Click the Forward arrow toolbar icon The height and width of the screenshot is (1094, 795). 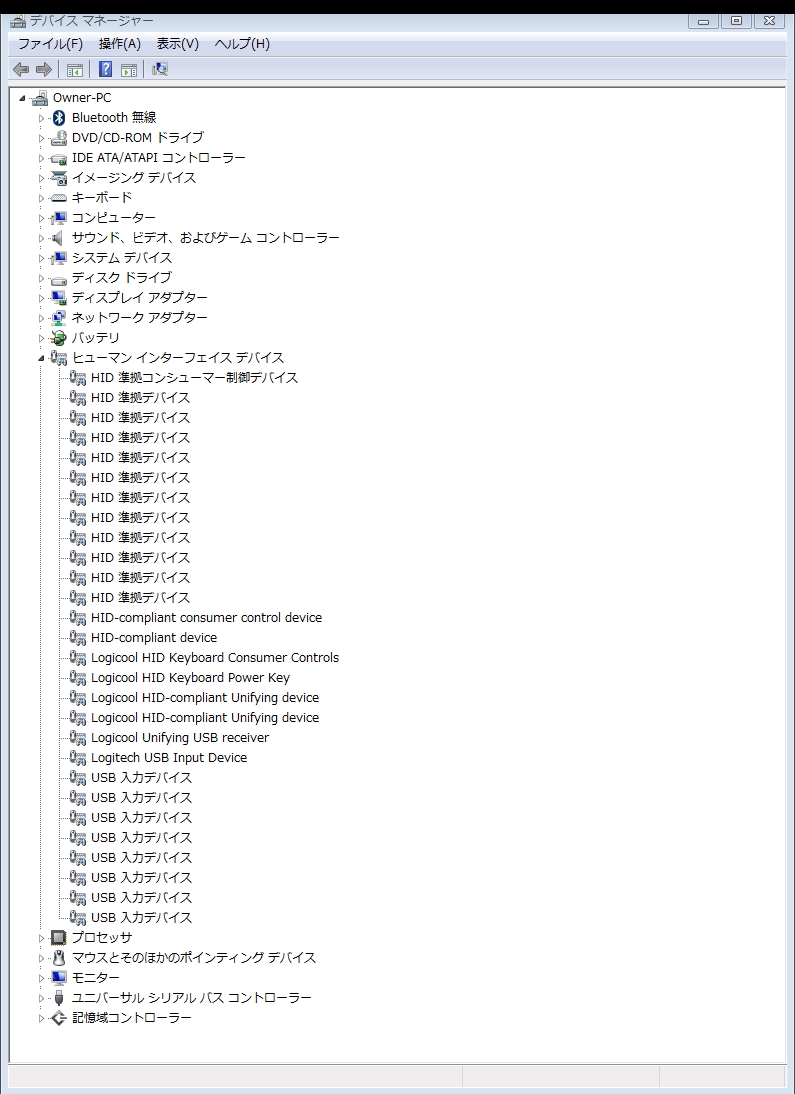(43, 69)
